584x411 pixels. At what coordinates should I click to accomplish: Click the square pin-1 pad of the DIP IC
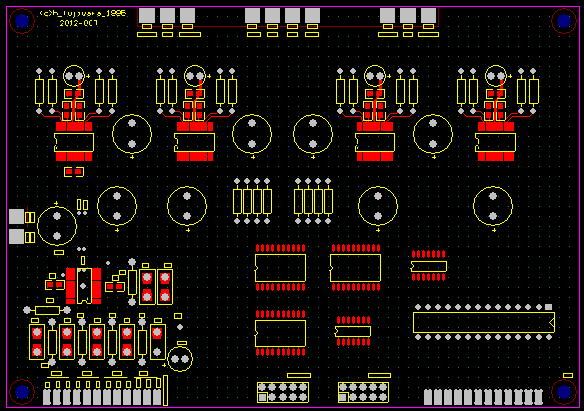click(548, 307)
